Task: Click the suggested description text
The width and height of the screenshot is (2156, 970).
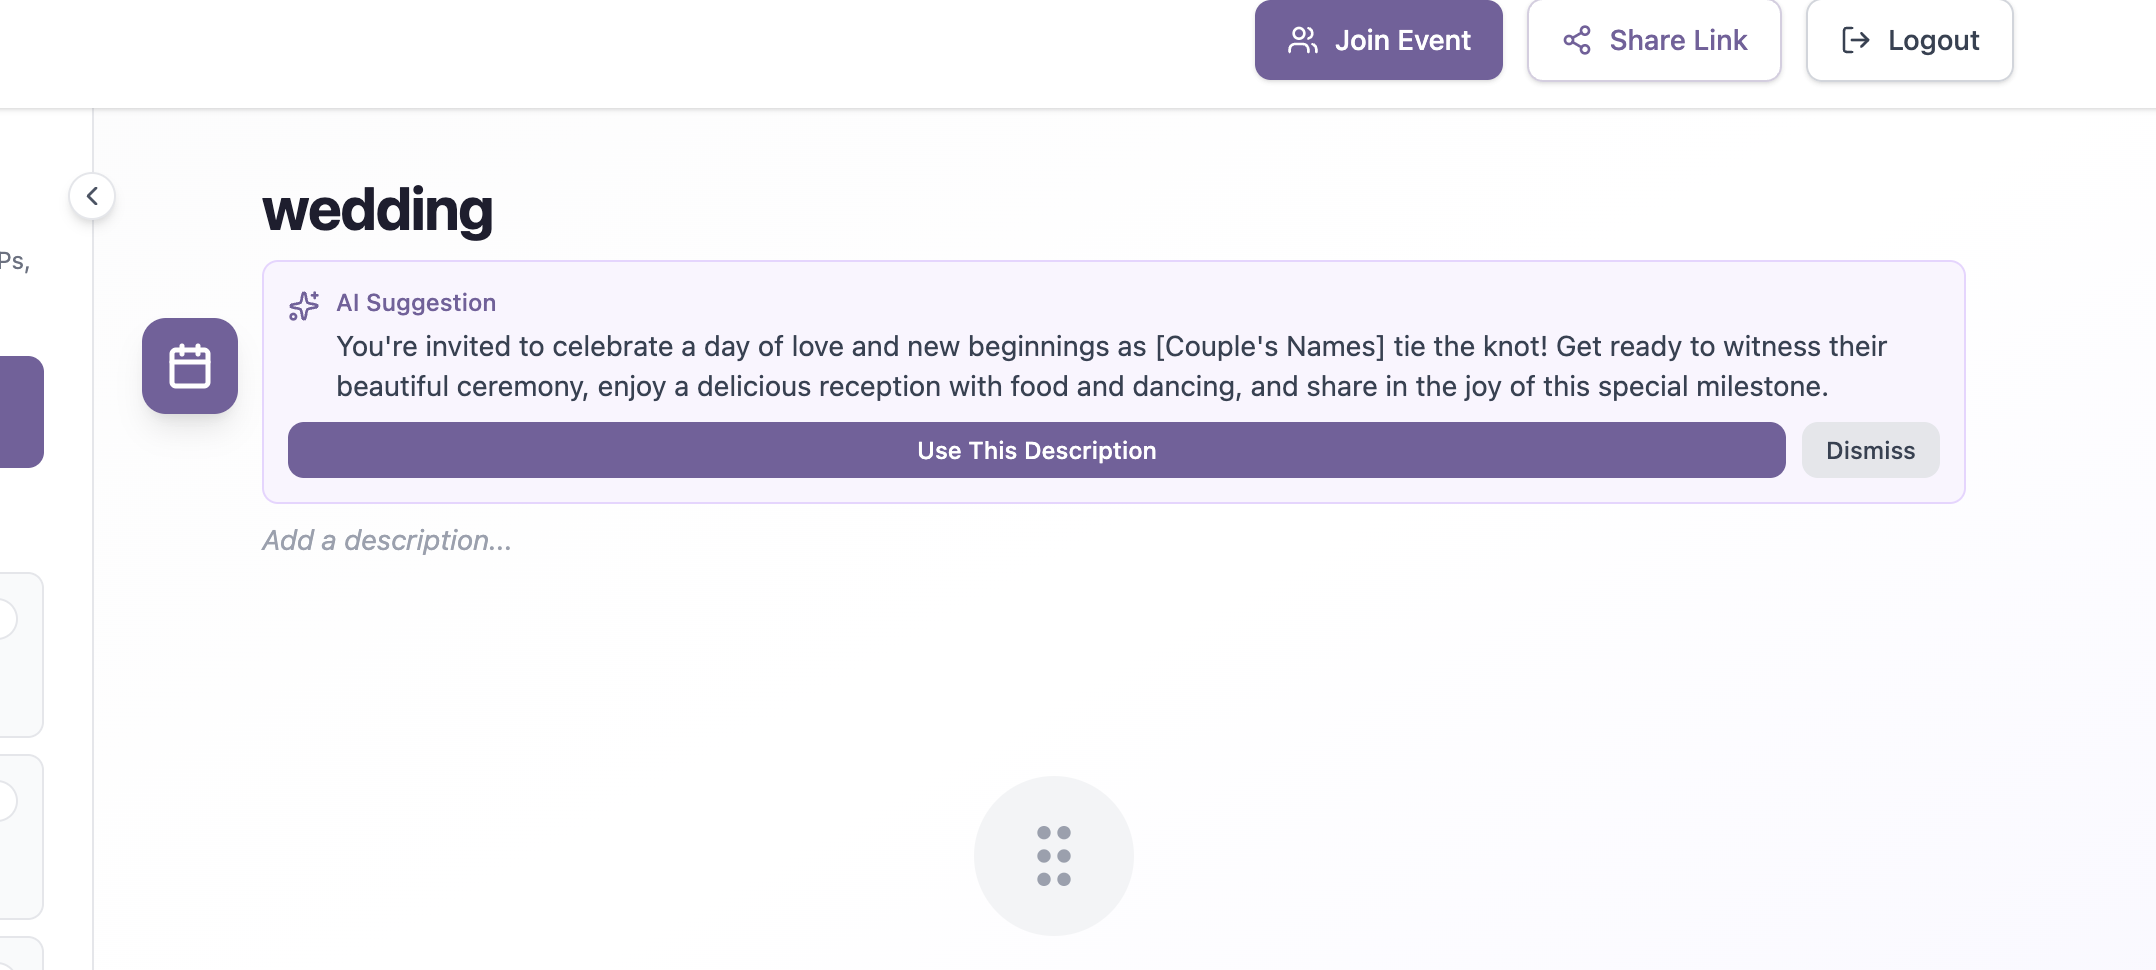Action: pos(1111,366)
